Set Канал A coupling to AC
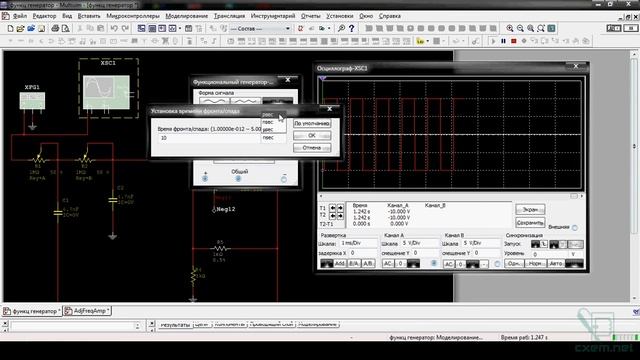Screen dimensions: 640x360 tap(388, 264)
